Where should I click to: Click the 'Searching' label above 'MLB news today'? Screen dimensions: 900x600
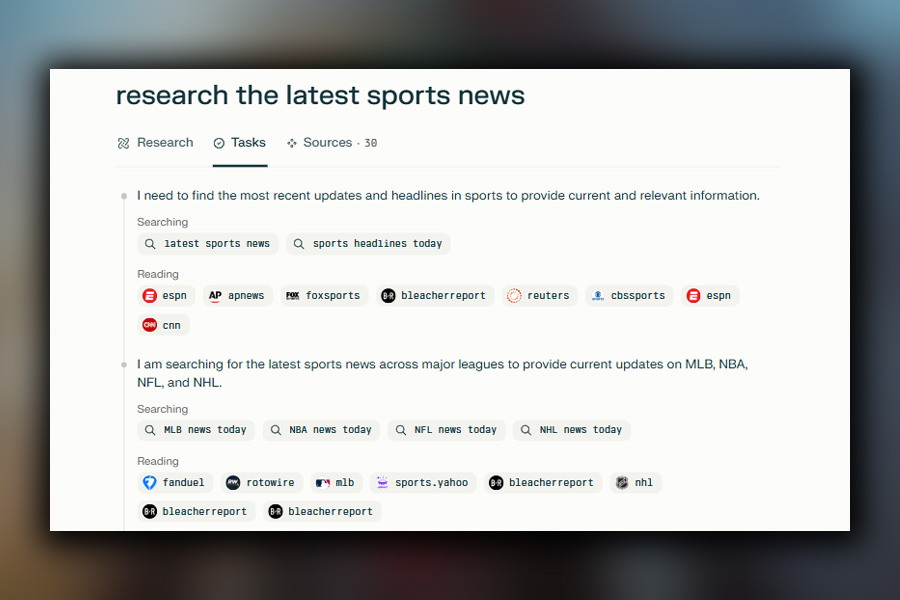162,409
